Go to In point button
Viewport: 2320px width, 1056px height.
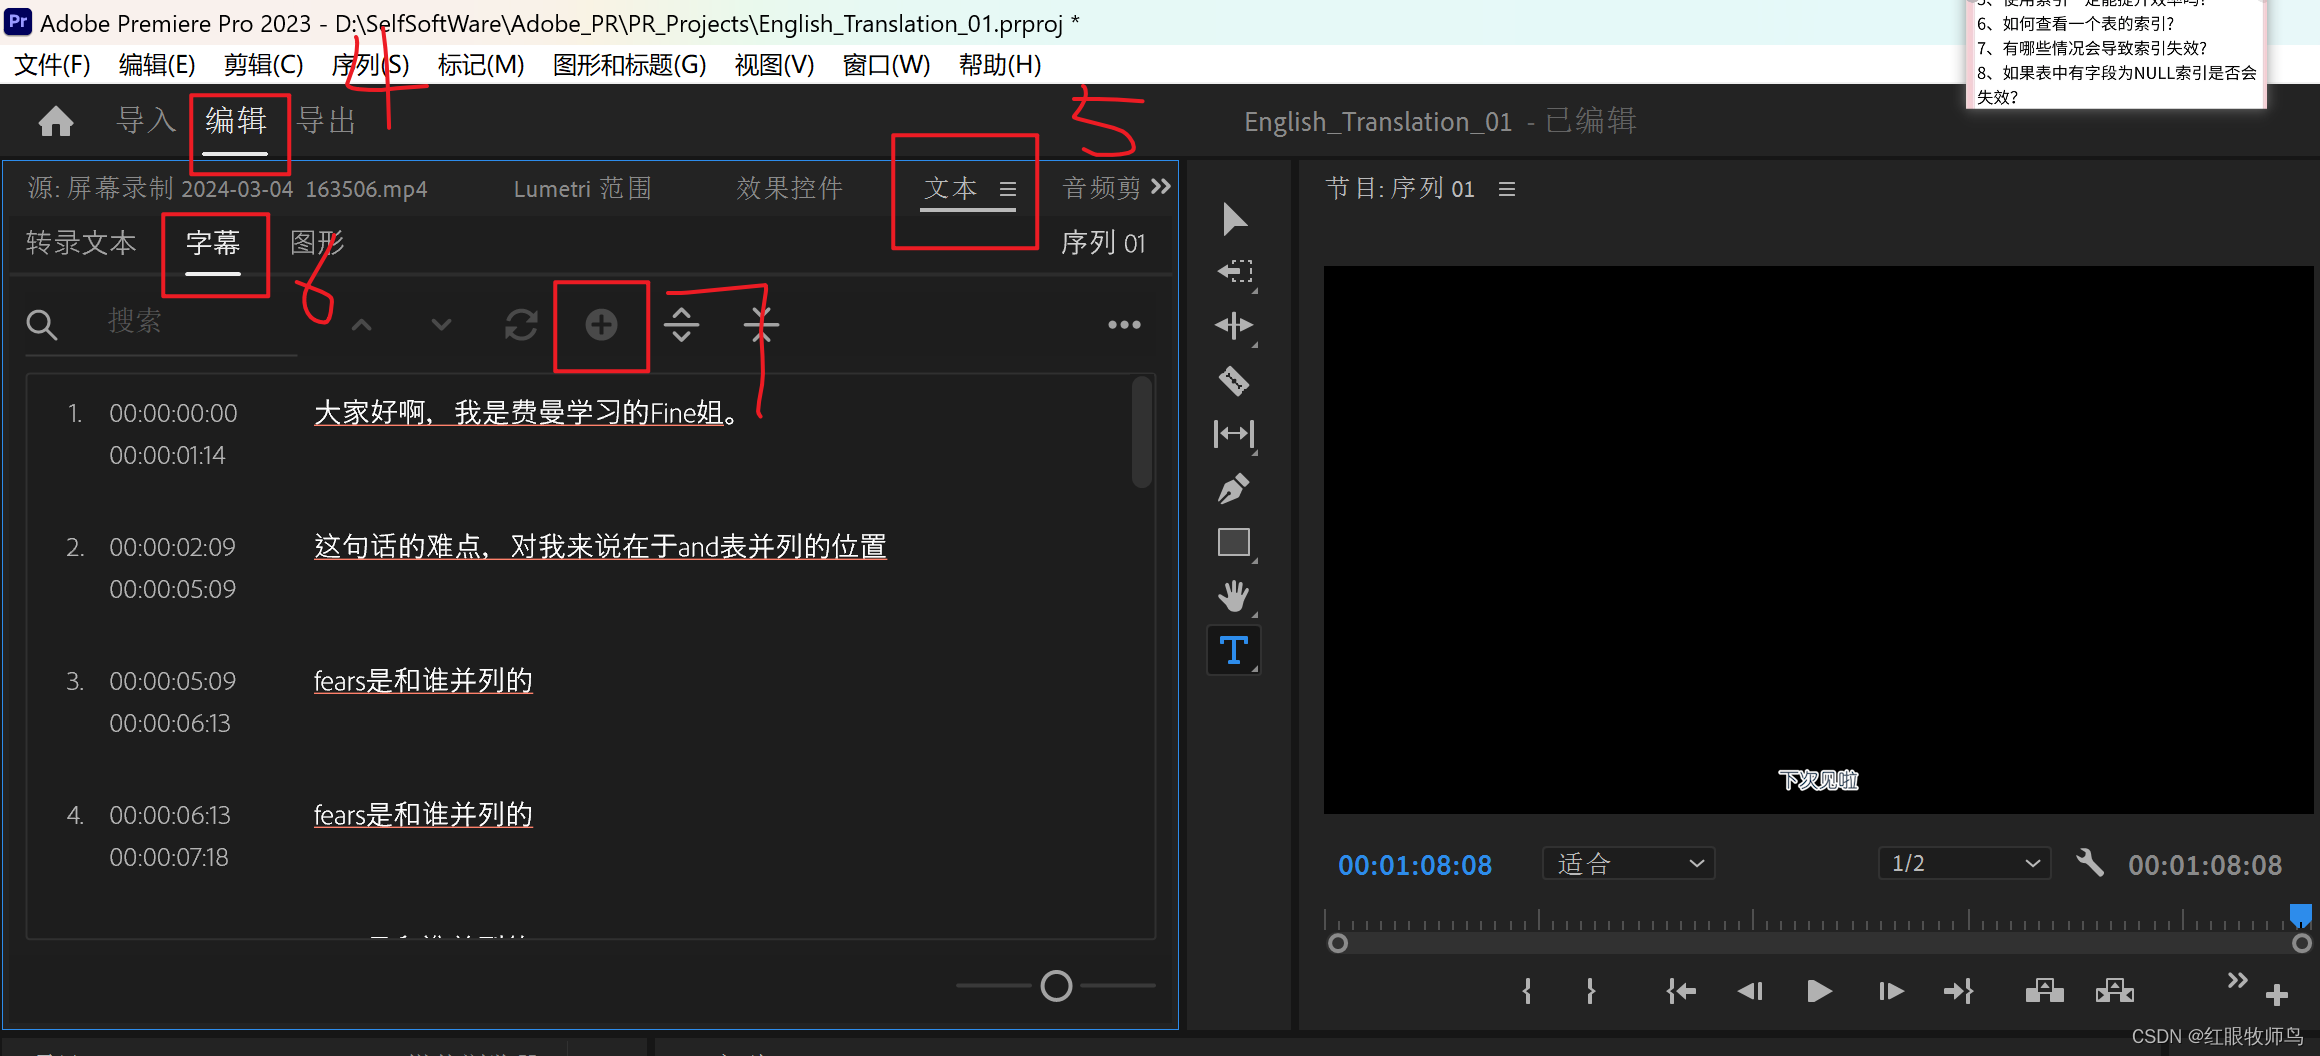(x=1681, y=991)
